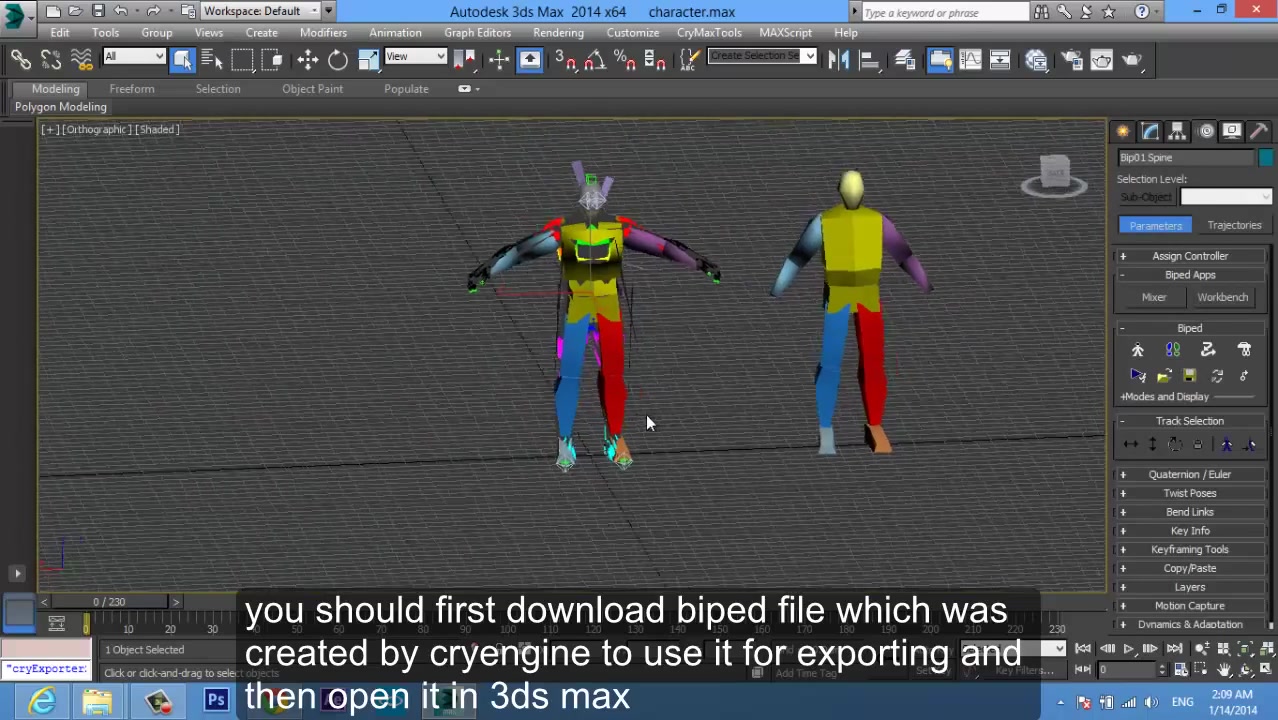The image size is (1278, 720).
Task: Activate Footstep Mode
Action: tap(1173, 349)
